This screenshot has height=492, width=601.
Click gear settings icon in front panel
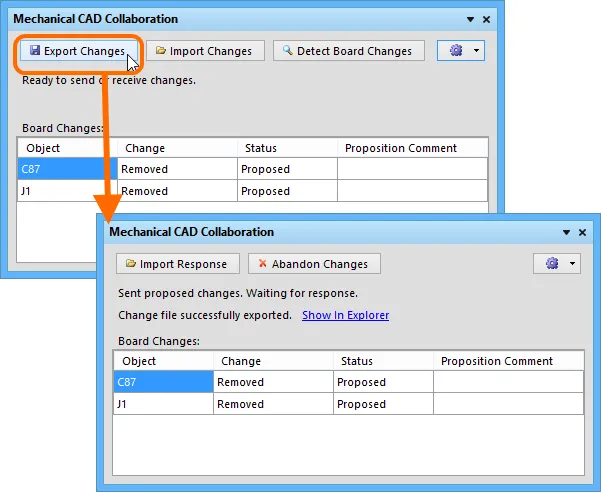click(552, 263)
